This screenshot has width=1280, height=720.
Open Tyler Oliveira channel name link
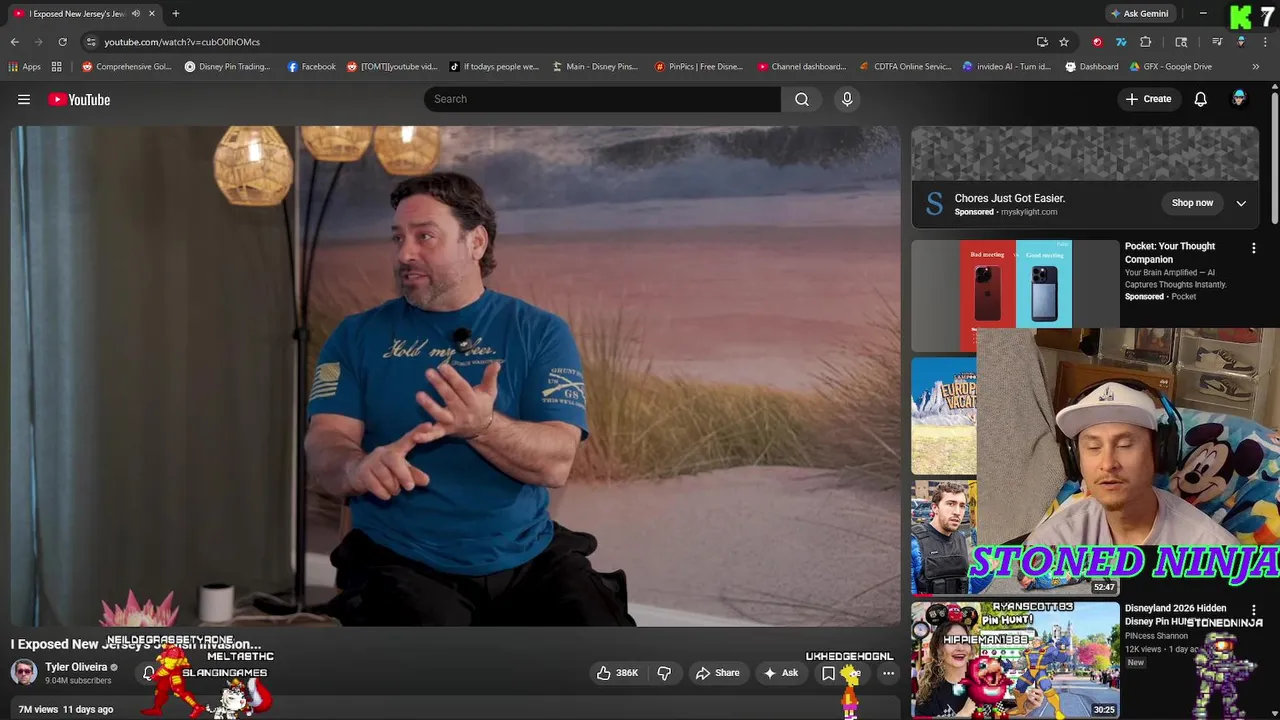click(x=76, y=667)
